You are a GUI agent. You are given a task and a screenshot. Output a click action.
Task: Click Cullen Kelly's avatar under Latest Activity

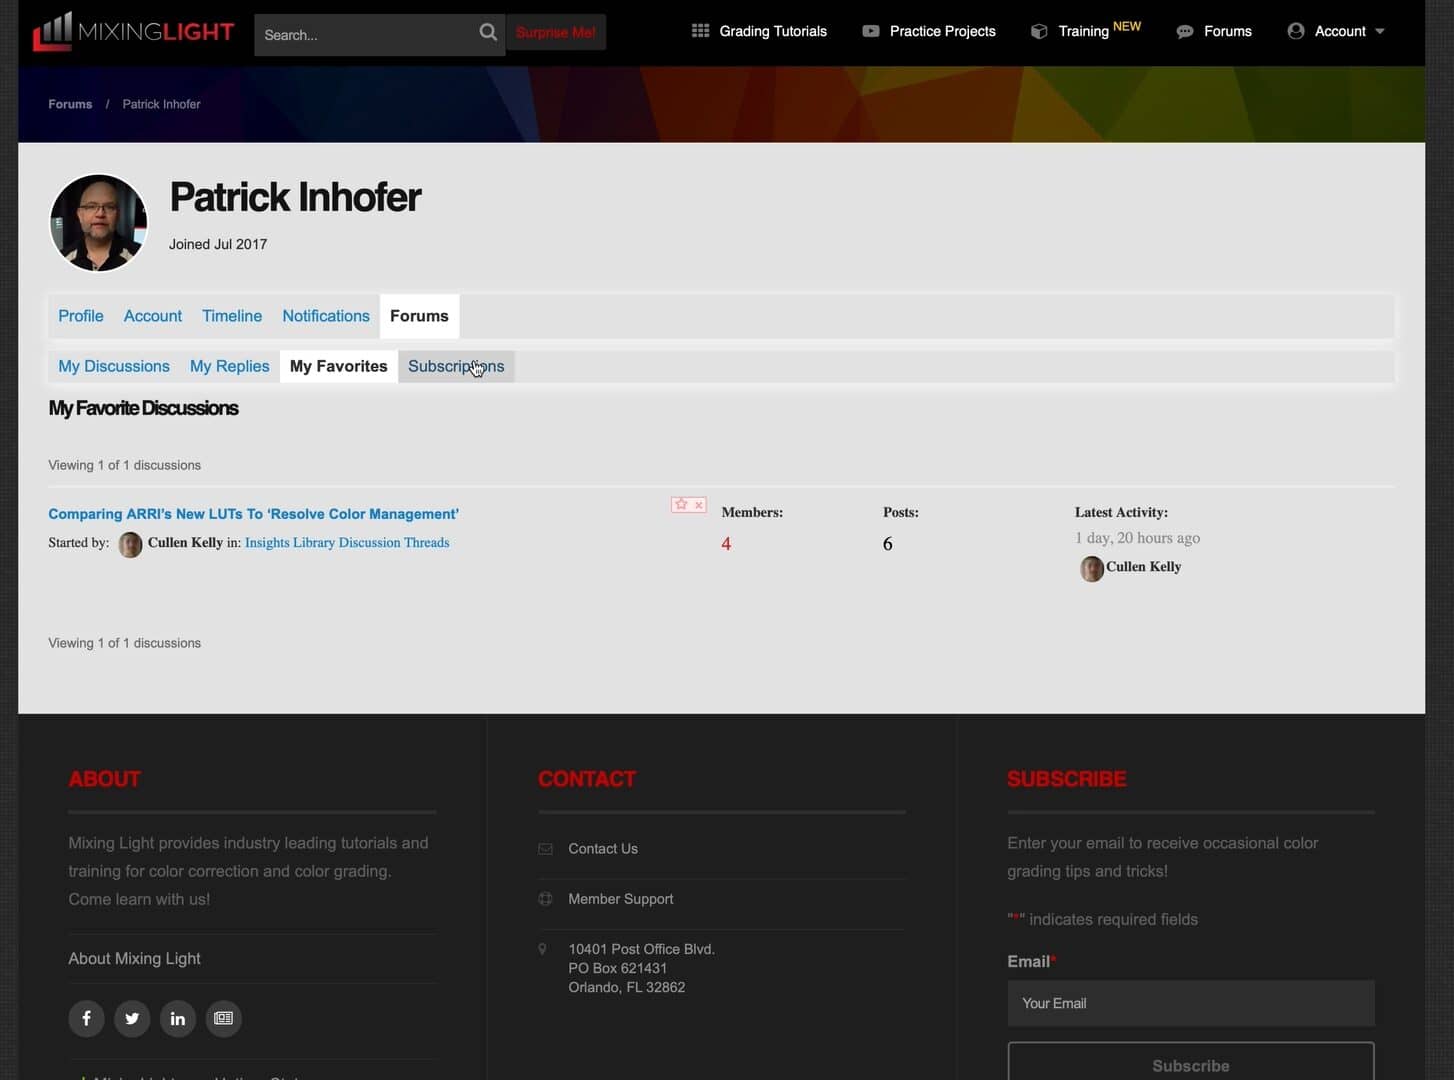(x=1091, y=568)
